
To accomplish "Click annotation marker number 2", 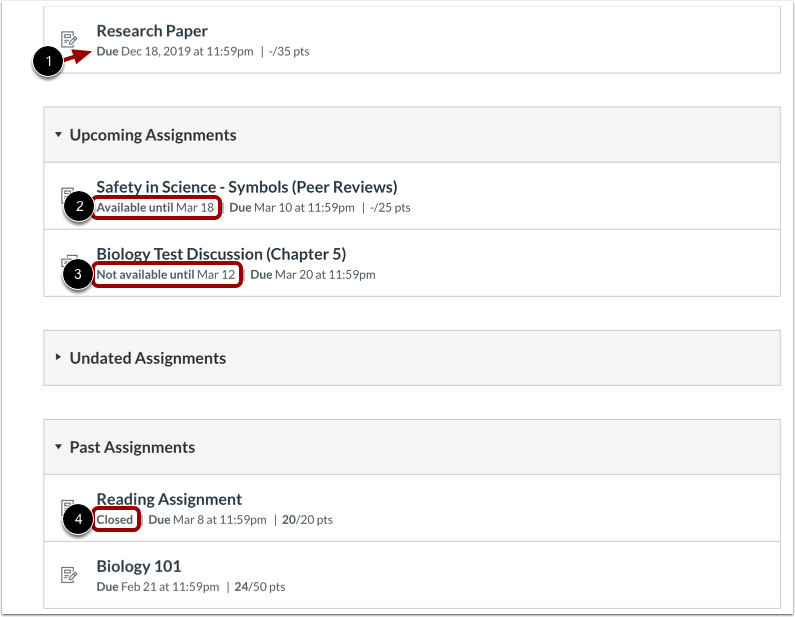I will (x=79, y=206).
